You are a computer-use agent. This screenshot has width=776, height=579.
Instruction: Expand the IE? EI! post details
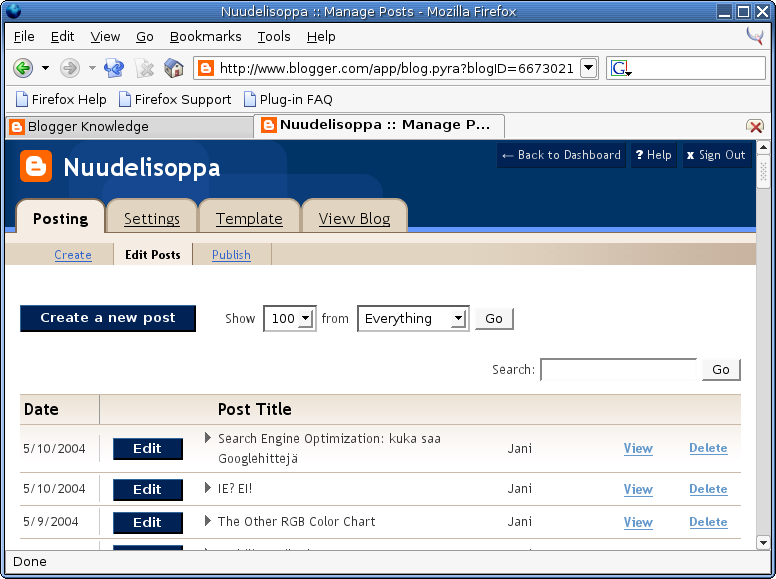208,488
